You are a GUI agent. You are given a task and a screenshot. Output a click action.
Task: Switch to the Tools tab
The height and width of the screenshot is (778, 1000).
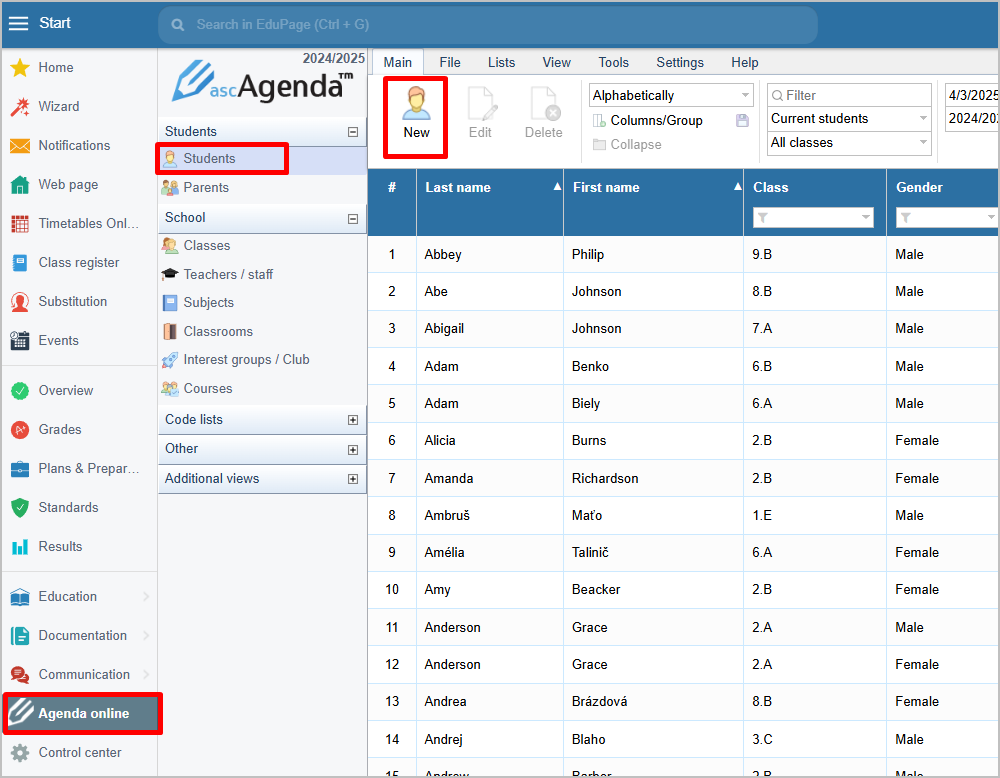click(x=613, y=62)
